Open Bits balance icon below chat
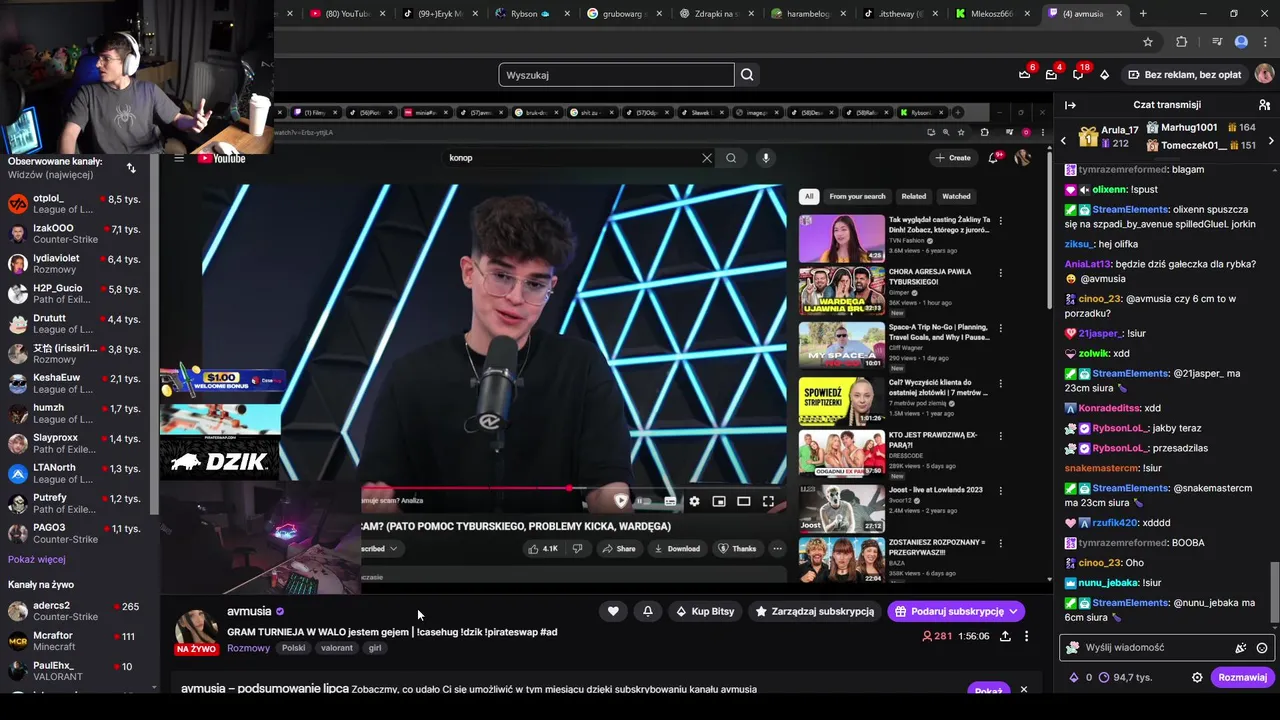Viewport: 1280px width, 720px height. [x=1080, y=677]
